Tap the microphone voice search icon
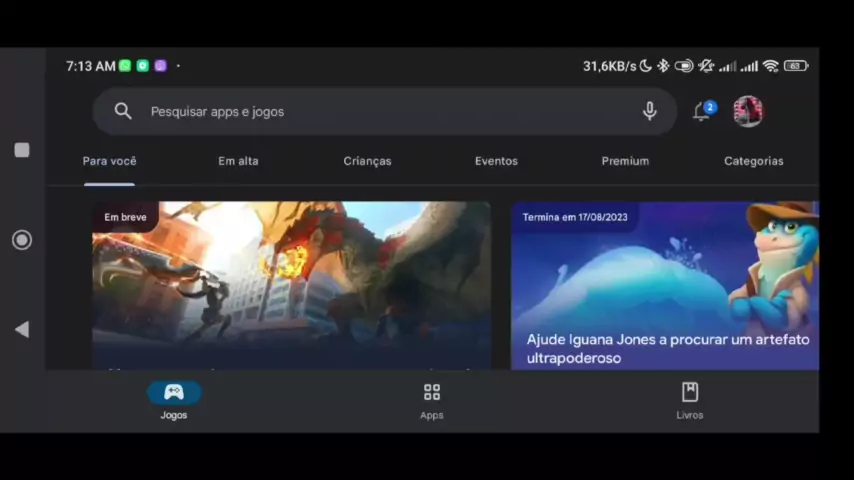This screenshot has height=480, width=854. pos(649,111)
